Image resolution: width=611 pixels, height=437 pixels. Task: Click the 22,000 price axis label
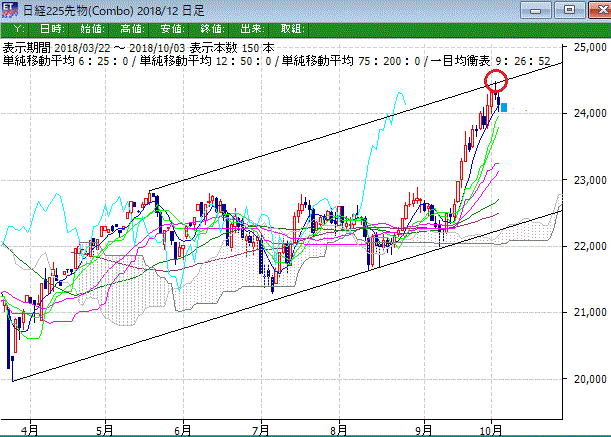(590, 246)
